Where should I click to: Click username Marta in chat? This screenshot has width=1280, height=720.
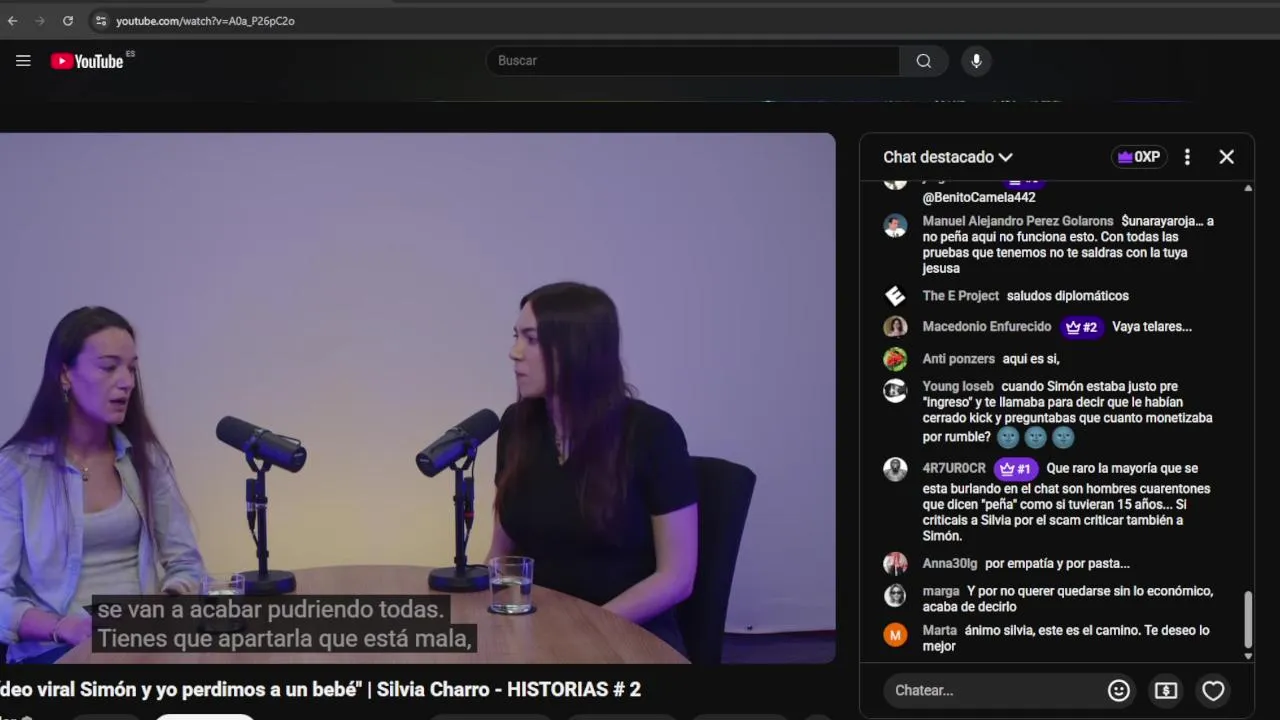[940, 630]
